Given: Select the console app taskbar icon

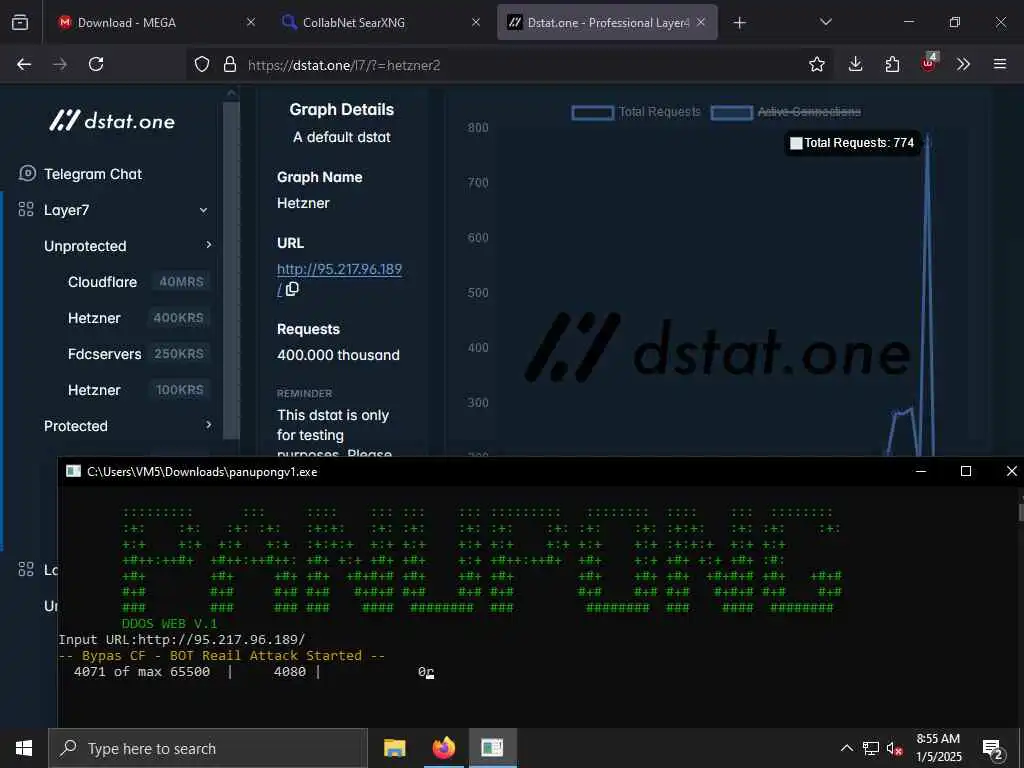Looking at the screenshot, I should point(492,748).
